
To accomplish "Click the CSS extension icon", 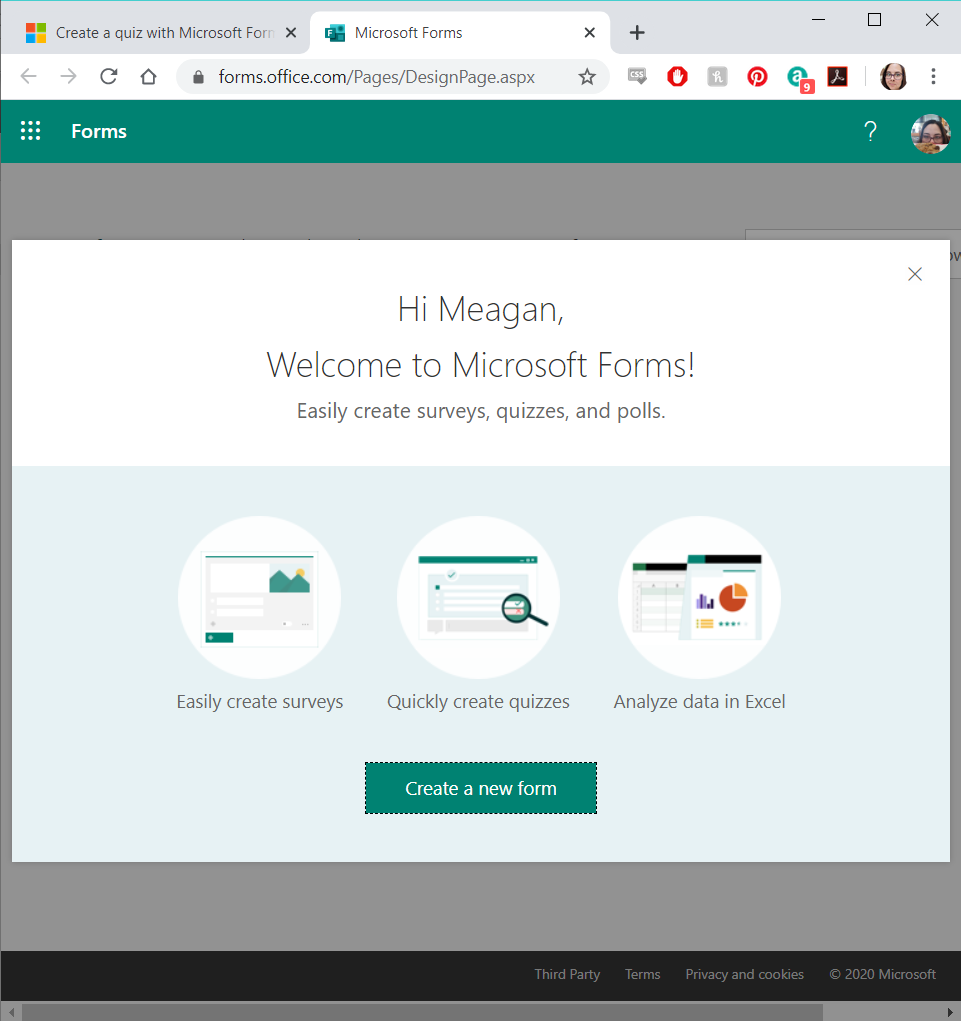I will (x=638, y=77).
